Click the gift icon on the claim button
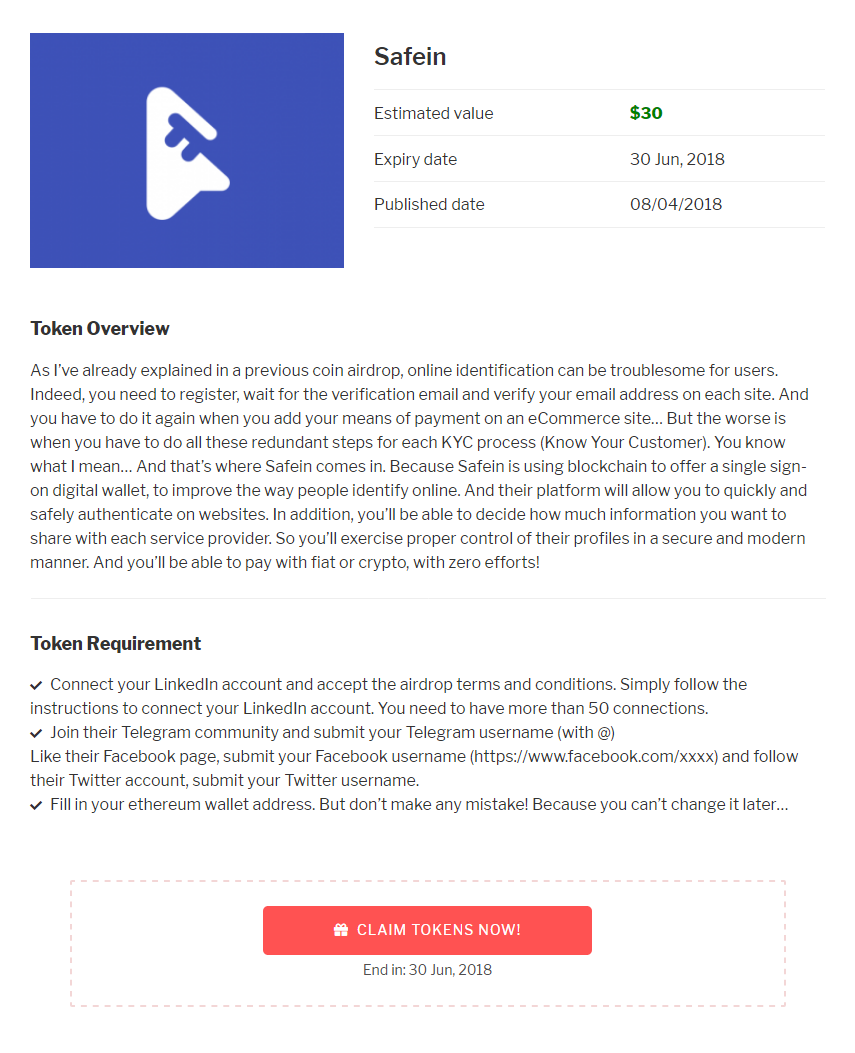This screenshot has width=855, height=1053. coord(341,930)
